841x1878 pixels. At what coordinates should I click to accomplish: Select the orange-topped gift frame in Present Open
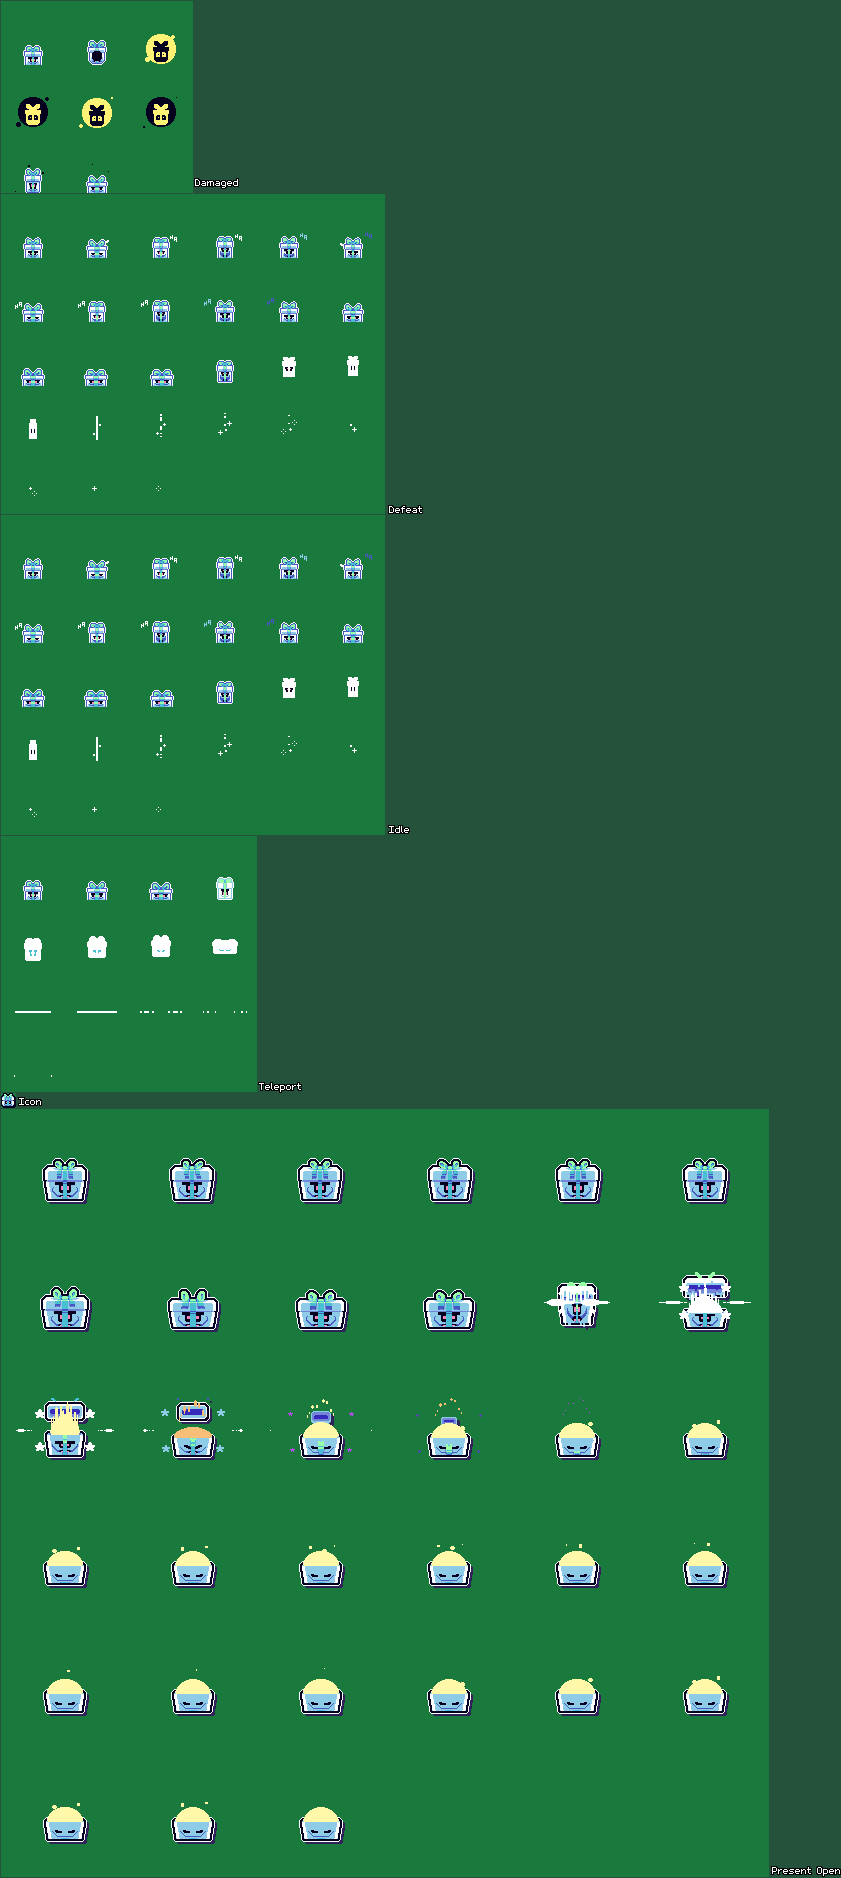(x=193, y=1432)
